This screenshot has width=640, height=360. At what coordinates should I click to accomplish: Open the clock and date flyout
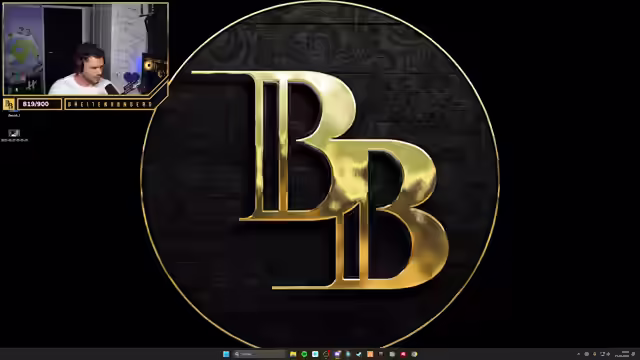coord(622,354)
